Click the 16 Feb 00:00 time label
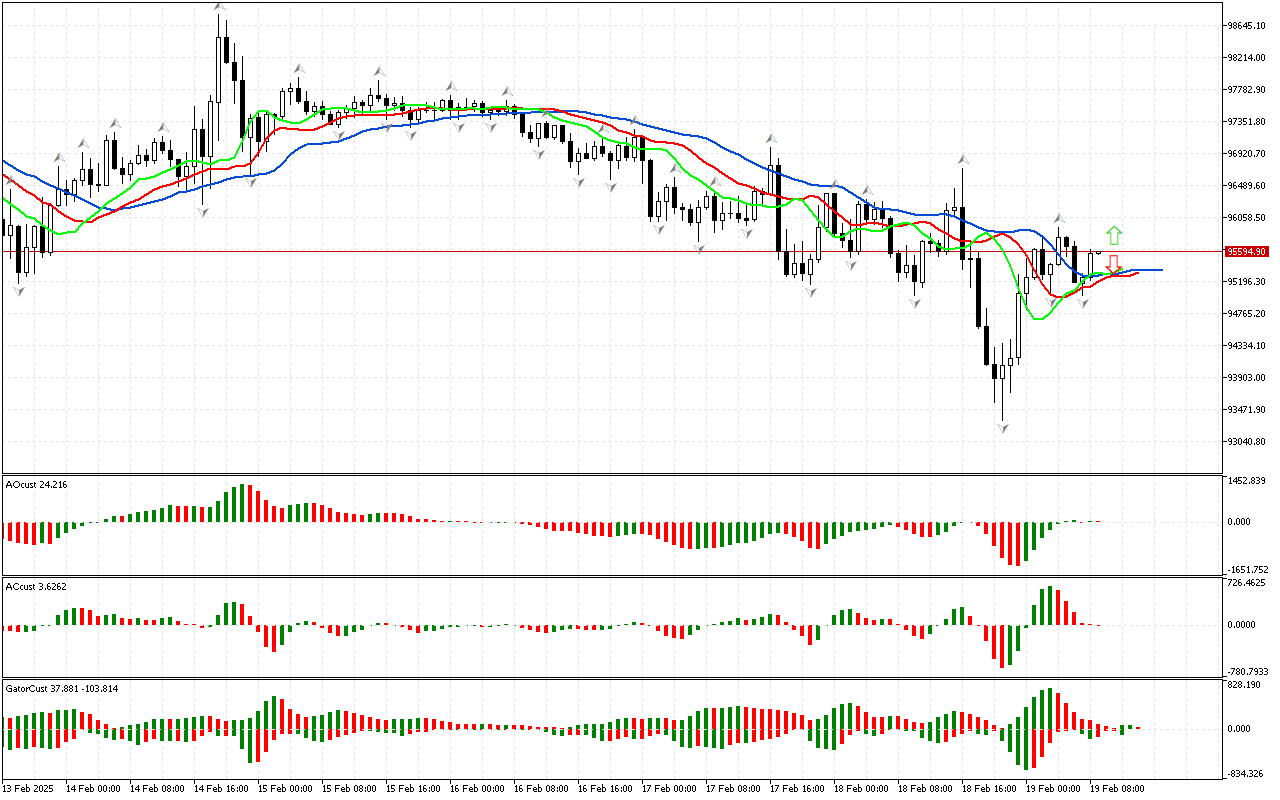The height and width of the screenshot is (800, 1280). pyautogui.click(x=477, y=789)
